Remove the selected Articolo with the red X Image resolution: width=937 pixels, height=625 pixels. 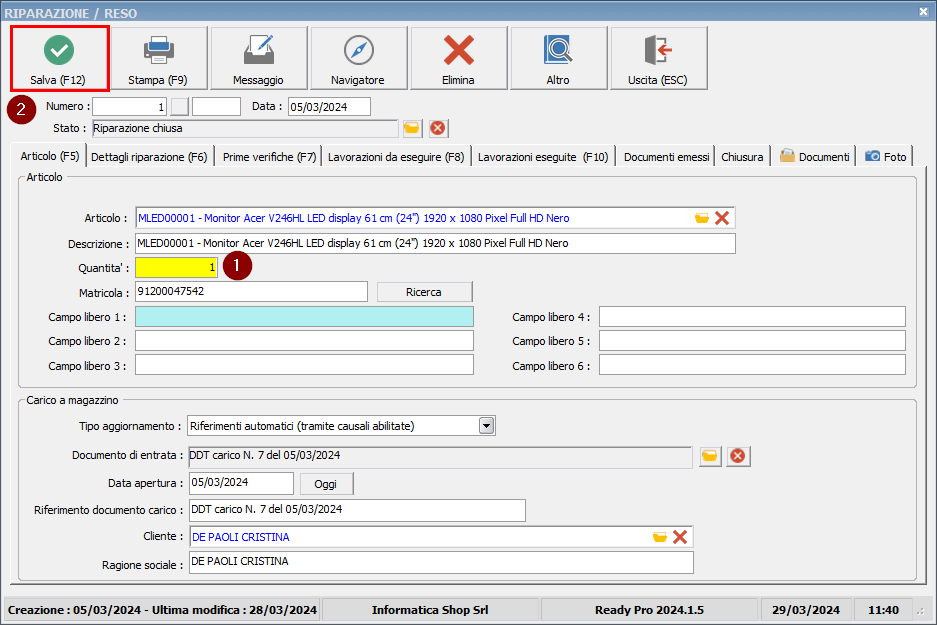pyautogui.click(x=722, y=218)
